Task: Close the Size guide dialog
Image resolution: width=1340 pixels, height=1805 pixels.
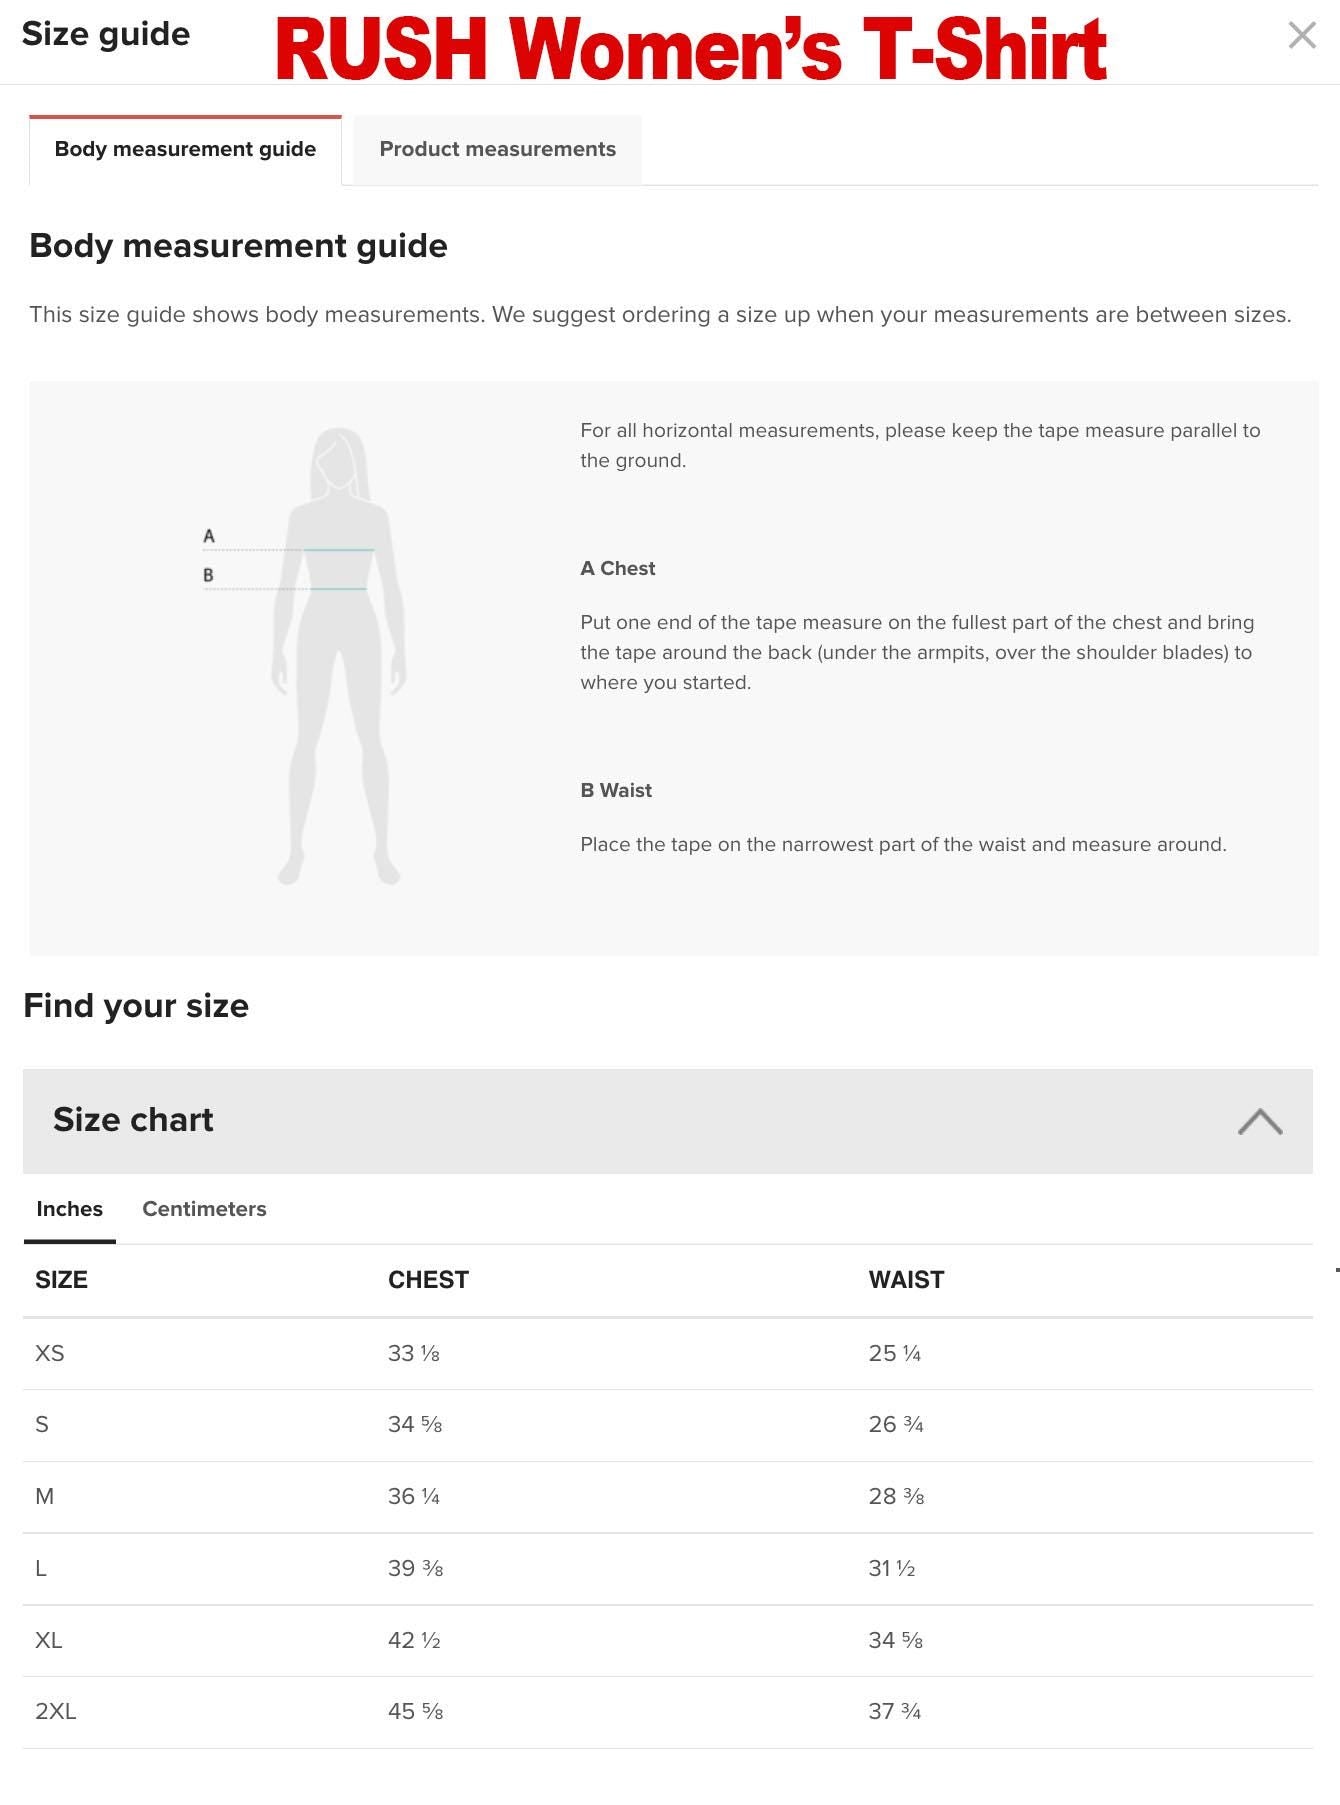Action: coord(1302,35)
